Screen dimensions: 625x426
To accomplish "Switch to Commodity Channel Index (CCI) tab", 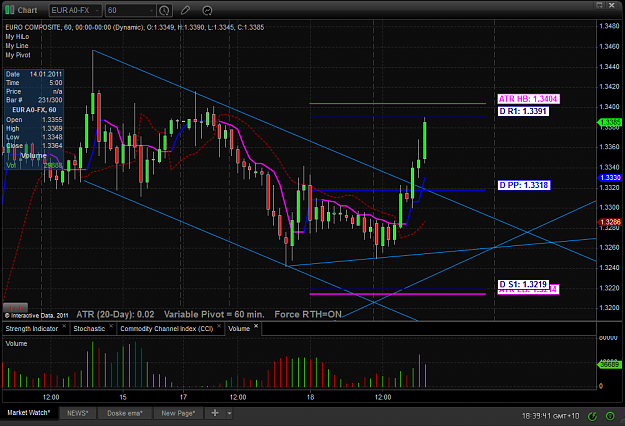I will 167,329.
